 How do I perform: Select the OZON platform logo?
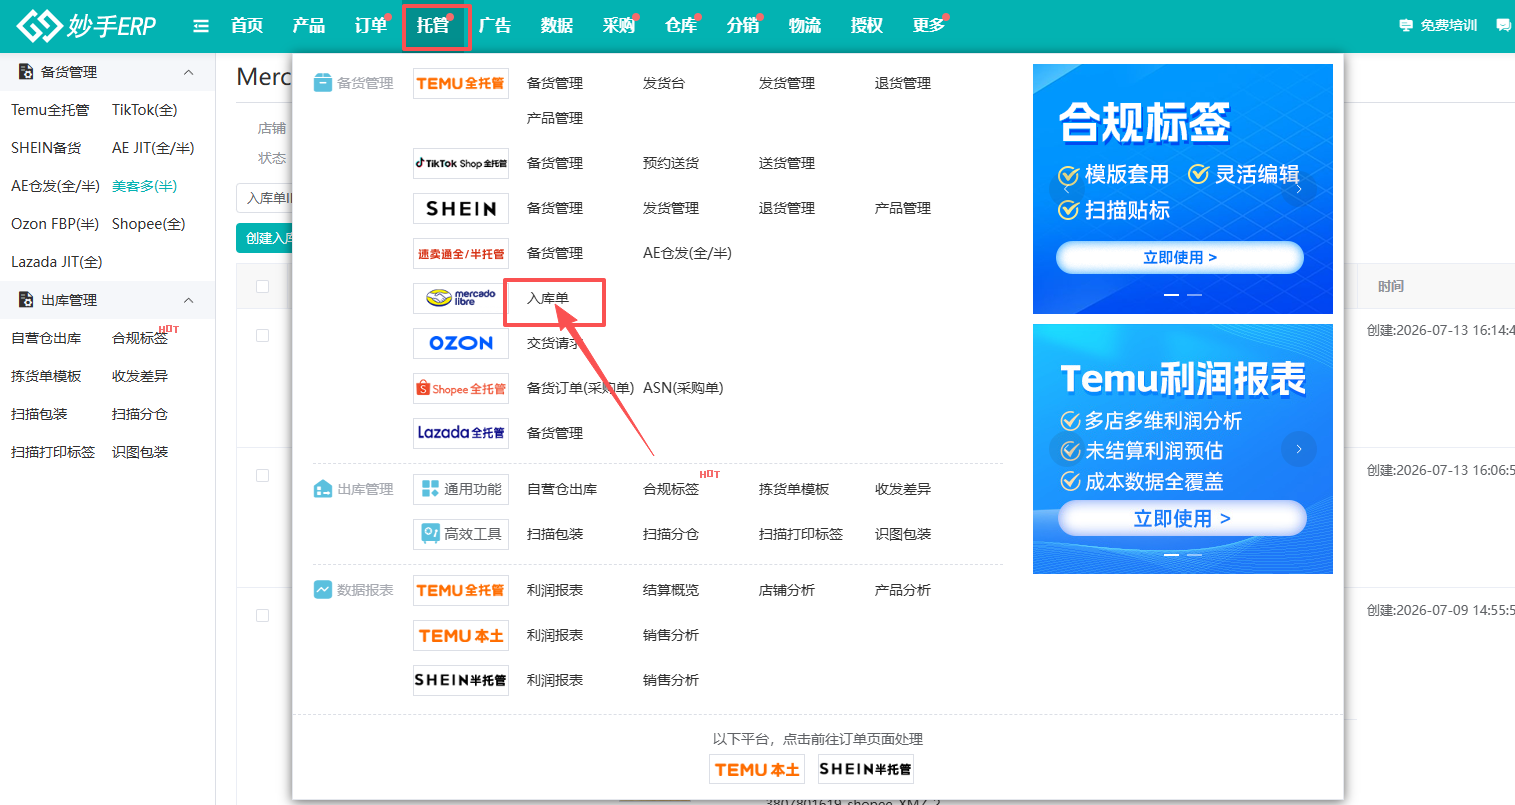461,343
